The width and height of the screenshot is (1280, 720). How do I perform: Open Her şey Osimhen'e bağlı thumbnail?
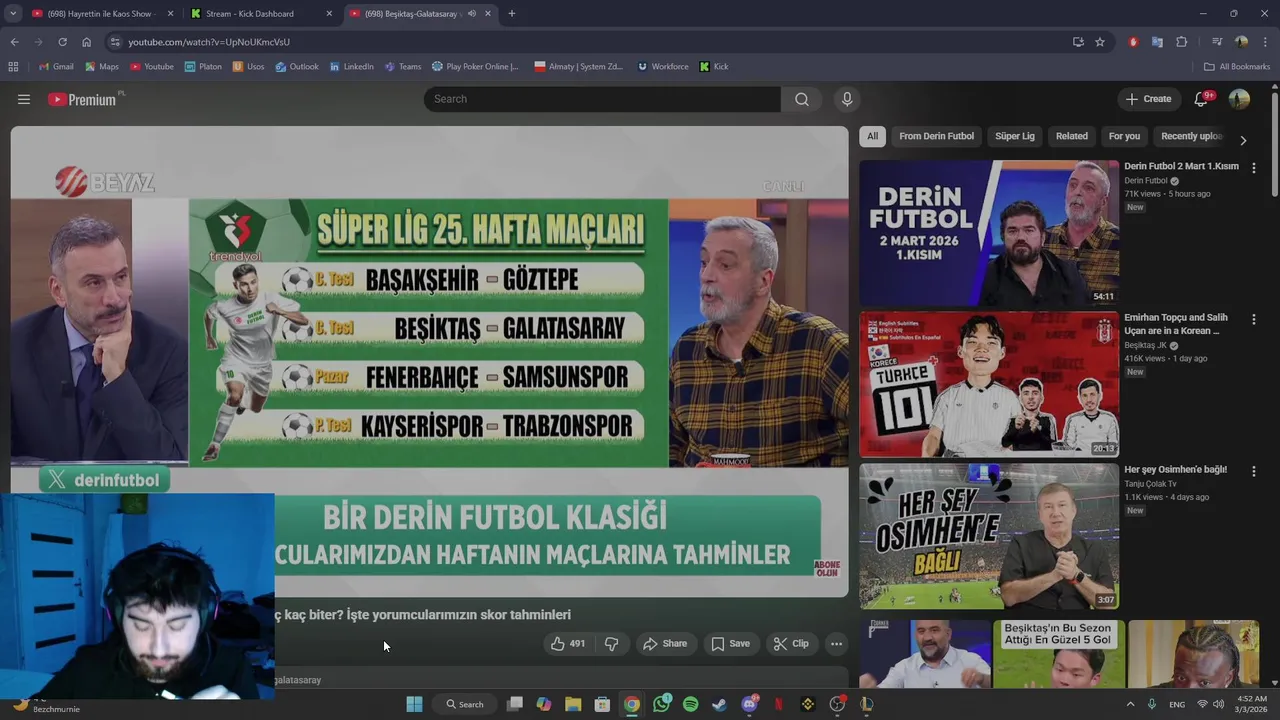(x=989, y=536)
